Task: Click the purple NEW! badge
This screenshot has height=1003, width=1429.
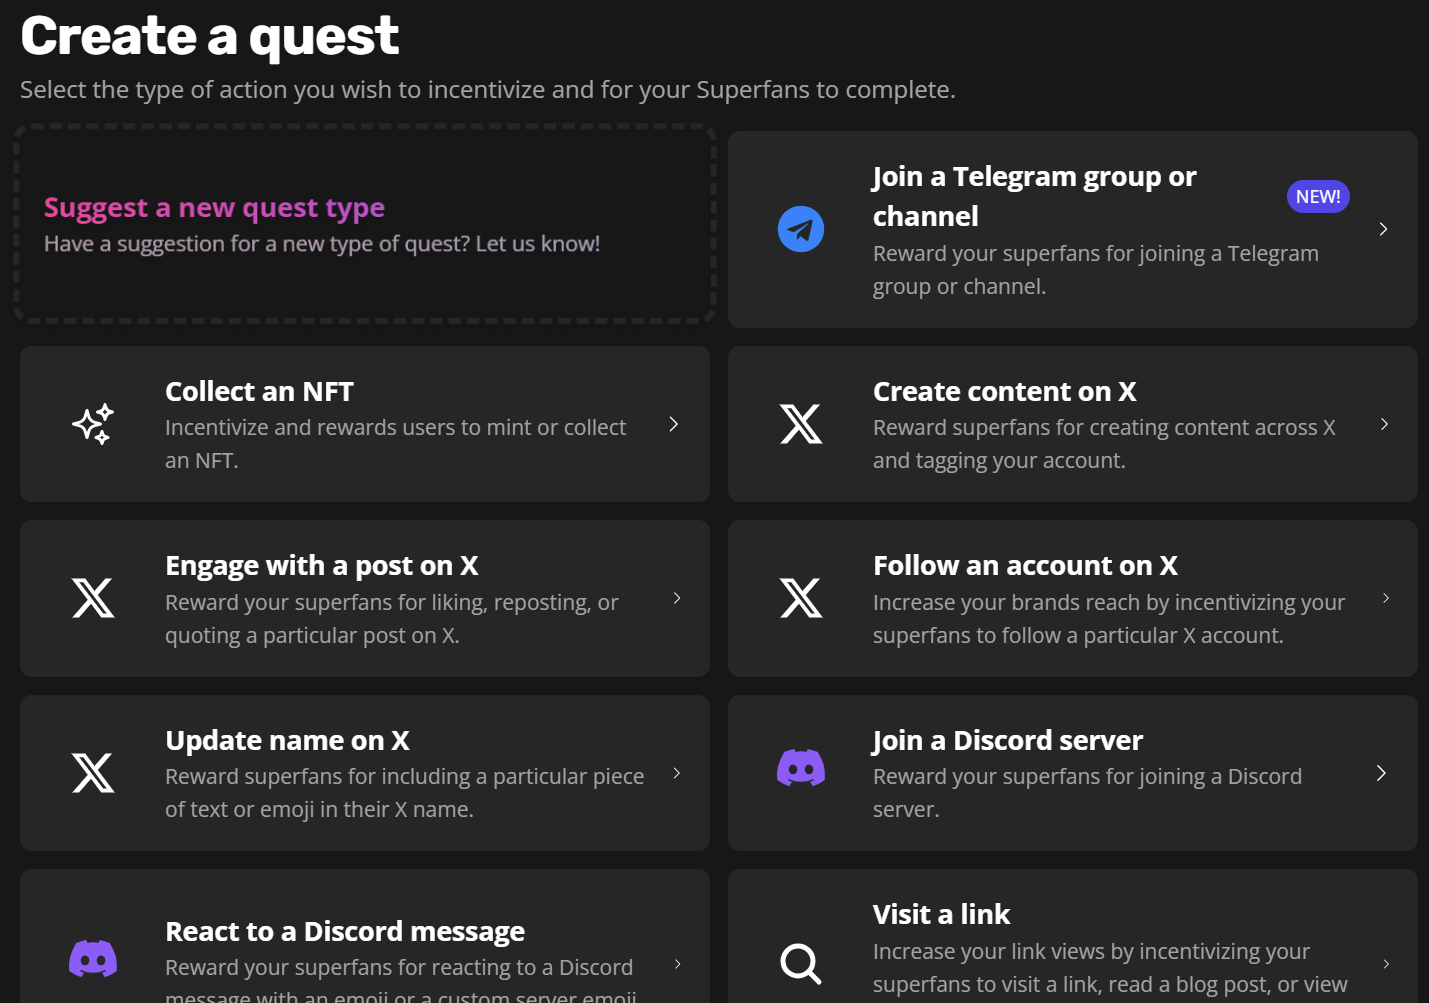Action: tap(1318, 197)
